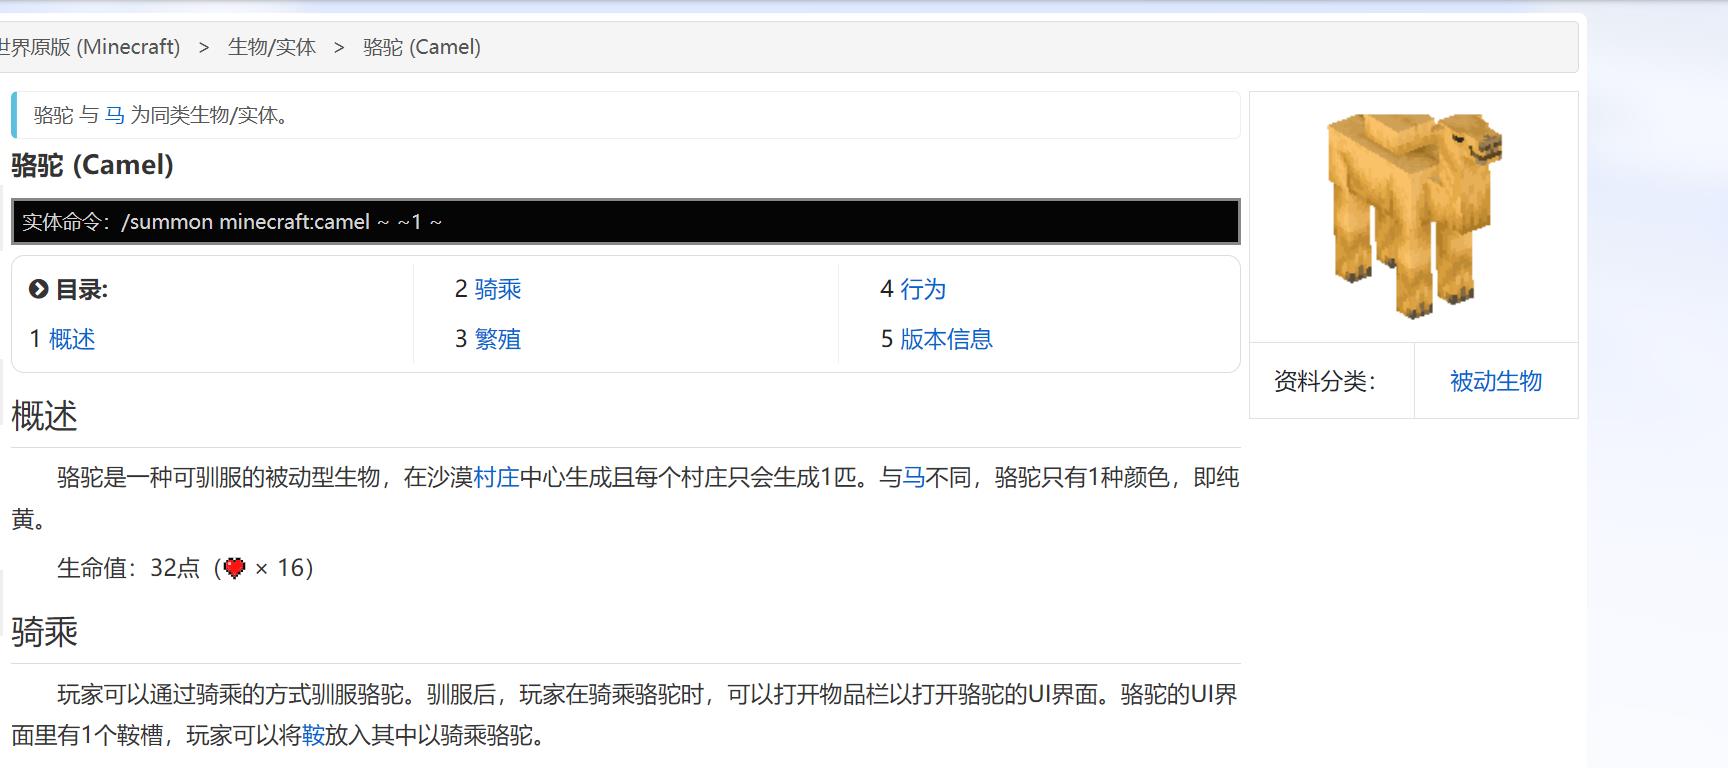1728x768 pixels.
Task: Click the red heart health icon
Action: click(235, 568)
